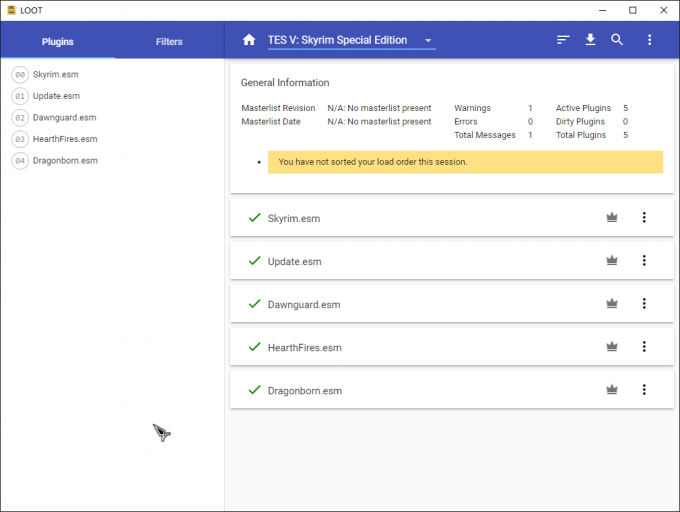The width and height of the screenshot is (680, 512).
Task: Click the sort plugins icon in header
Action: point(563,40)
